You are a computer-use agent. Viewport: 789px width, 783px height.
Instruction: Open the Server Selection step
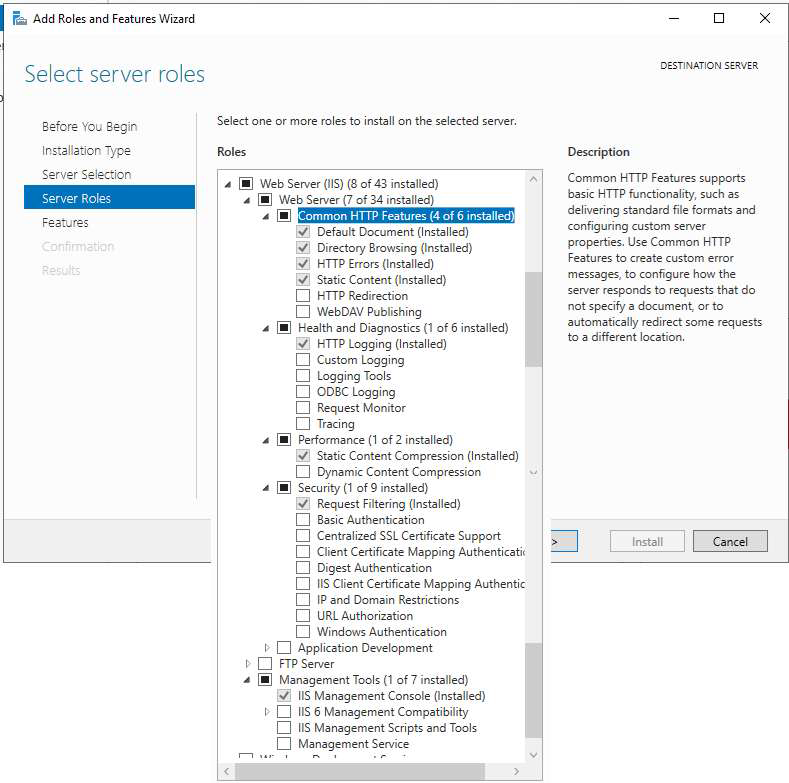coord(86,175)
